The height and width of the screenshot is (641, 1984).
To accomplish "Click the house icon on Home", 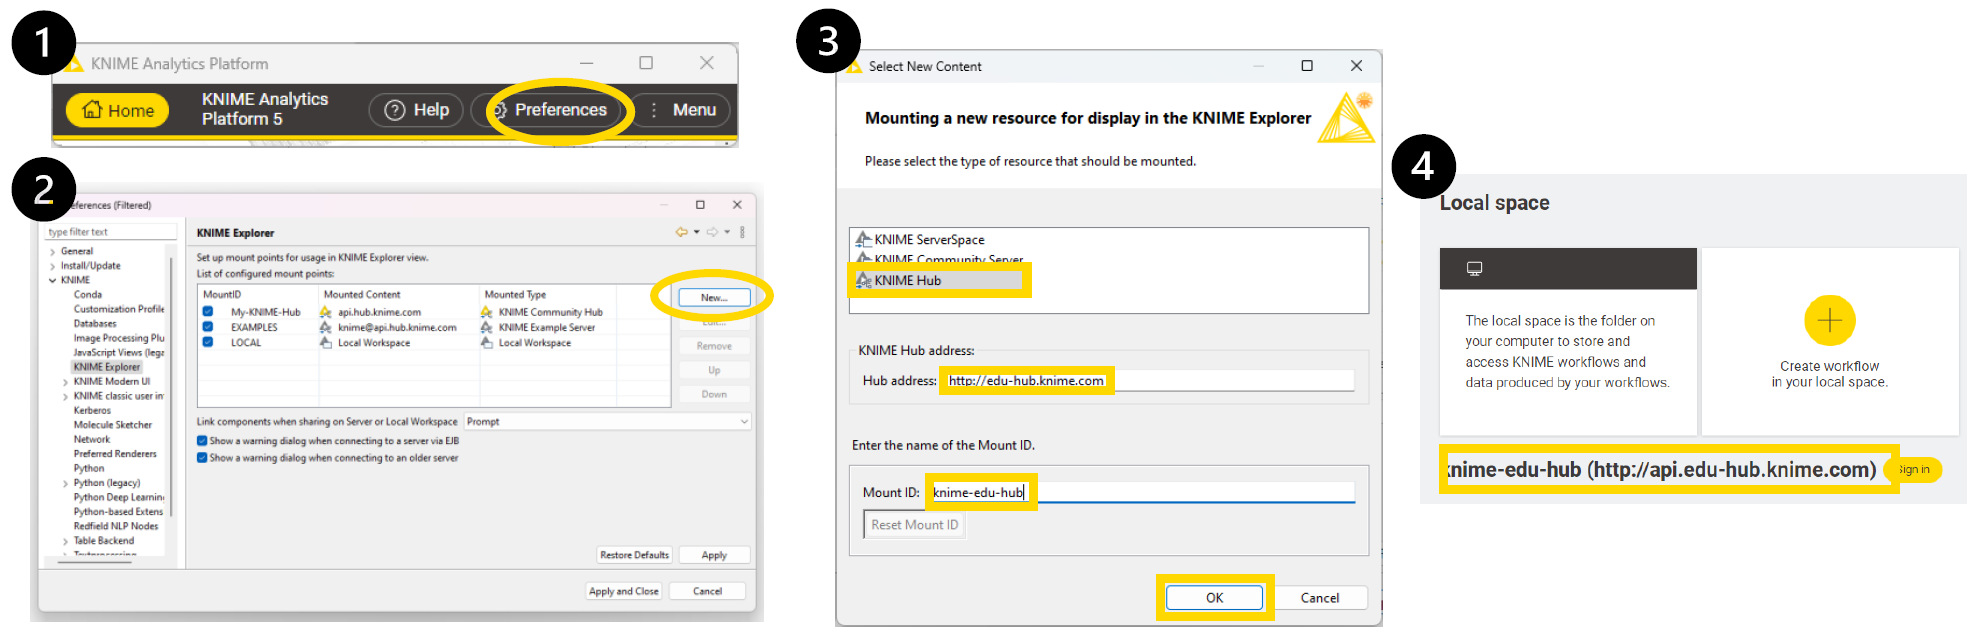I will click(92, 110).
